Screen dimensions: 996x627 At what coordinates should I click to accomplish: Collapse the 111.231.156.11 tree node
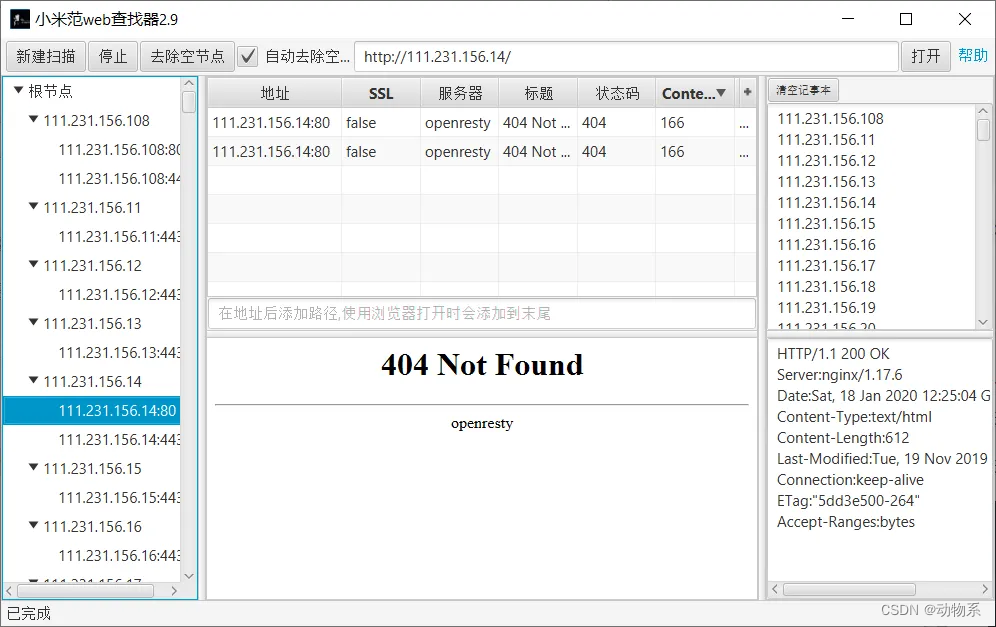[x=34, y=206]
